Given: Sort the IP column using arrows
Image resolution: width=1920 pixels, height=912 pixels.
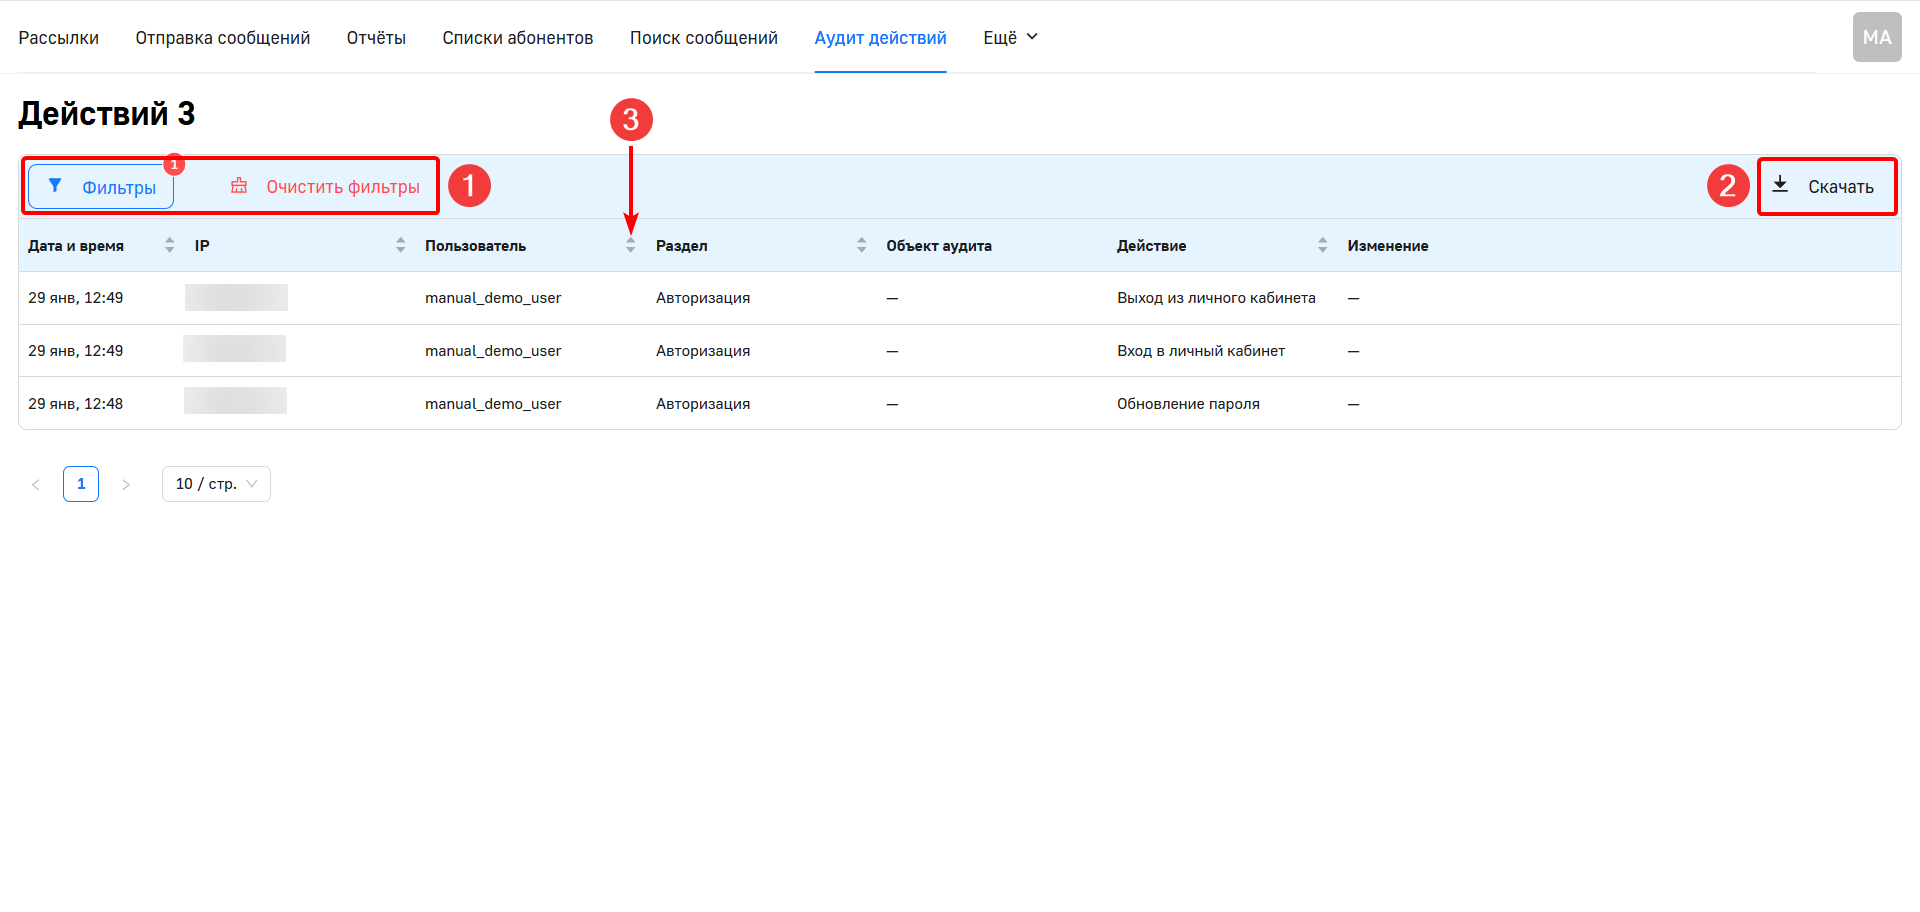Looking at the screenshot, I should pyautogui.click(x=400, y=245).
